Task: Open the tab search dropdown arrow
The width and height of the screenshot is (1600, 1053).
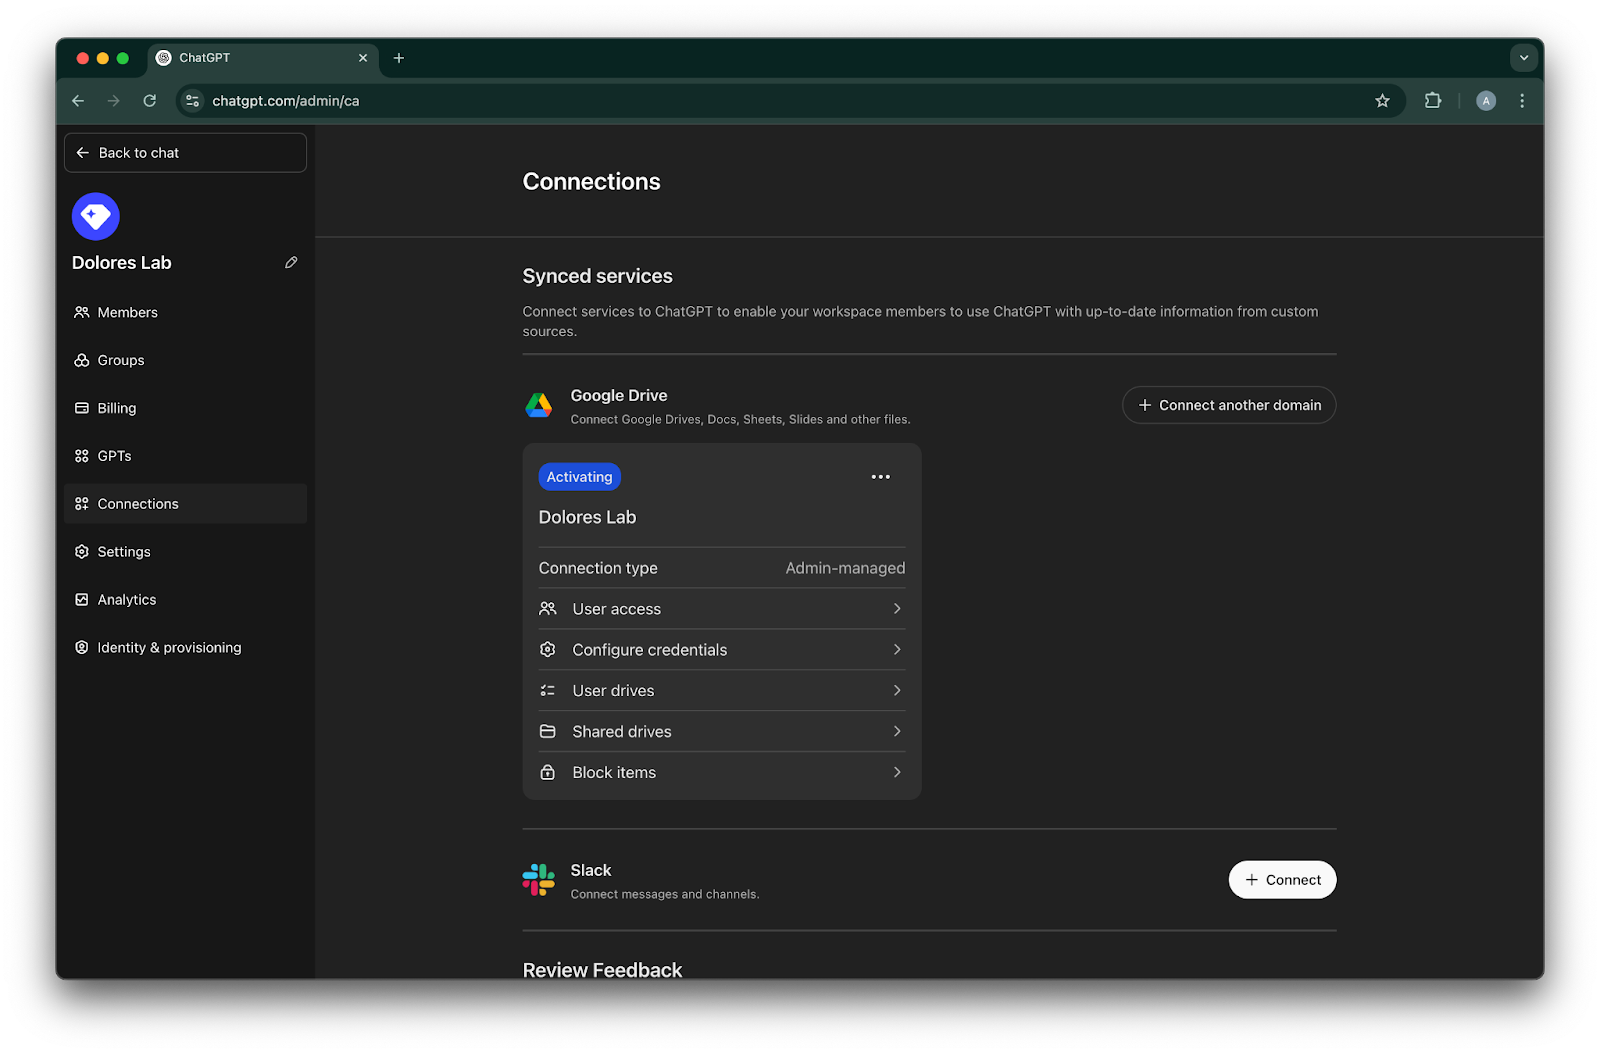Action: pos(1524,58)
